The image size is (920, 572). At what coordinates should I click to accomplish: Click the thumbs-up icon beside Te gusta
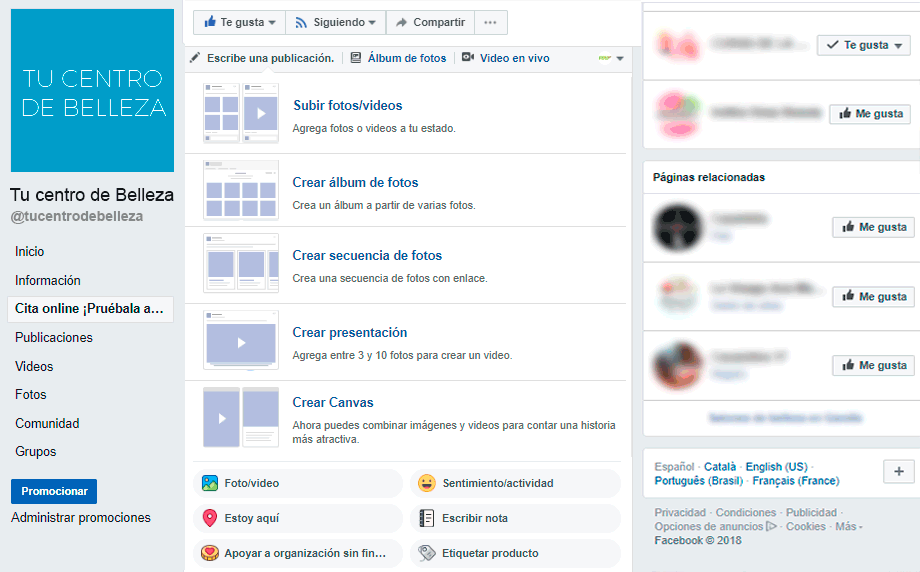(x=210, y=22)
